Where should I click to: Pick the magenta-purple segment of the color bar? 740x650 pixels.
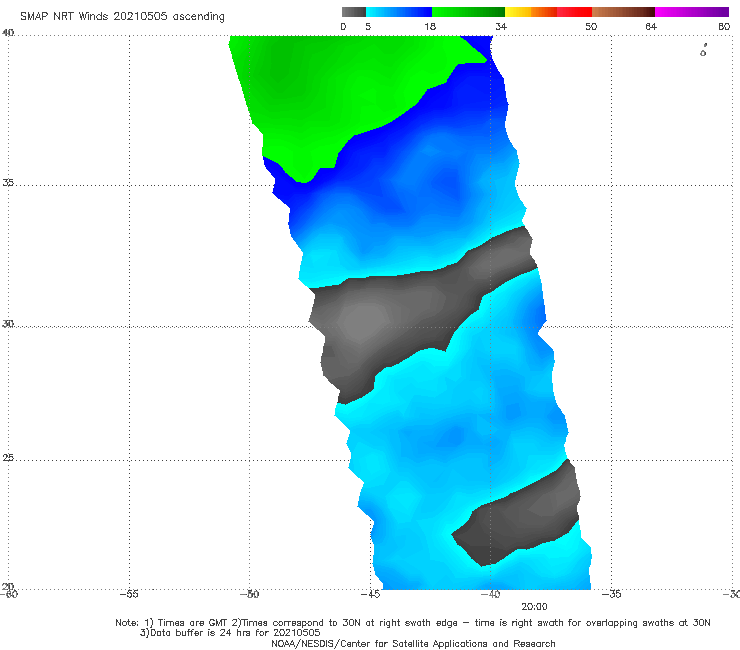[692, 12]
